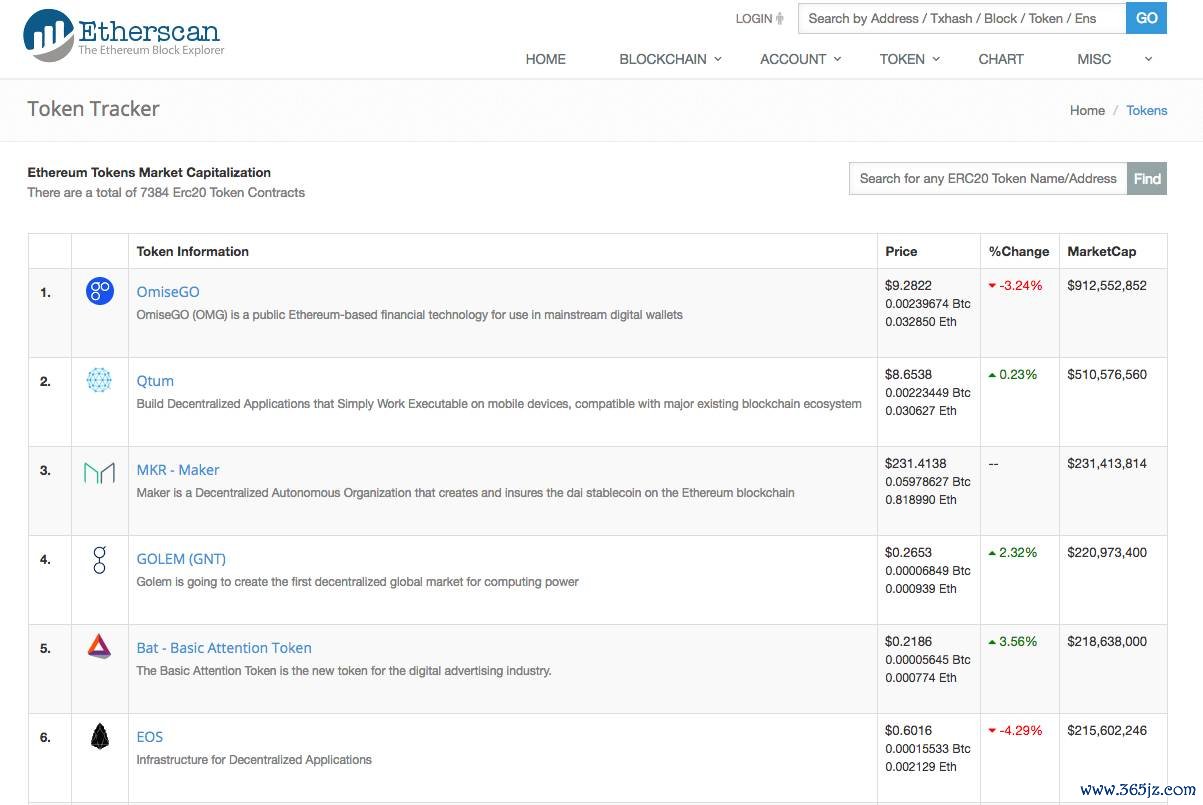Viewport: 1203px width, 805px height.
Task: Focus the ERC20 Token Name/Address search field
Action: tap(988, 179)
